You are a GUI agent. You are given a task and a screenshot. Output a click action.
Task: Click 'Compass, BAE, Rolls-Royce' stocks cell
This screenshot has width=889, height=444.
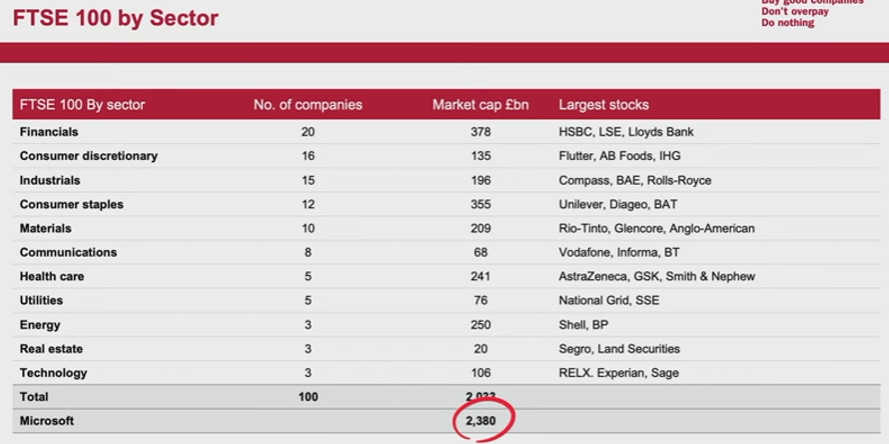tap(635, 180)
